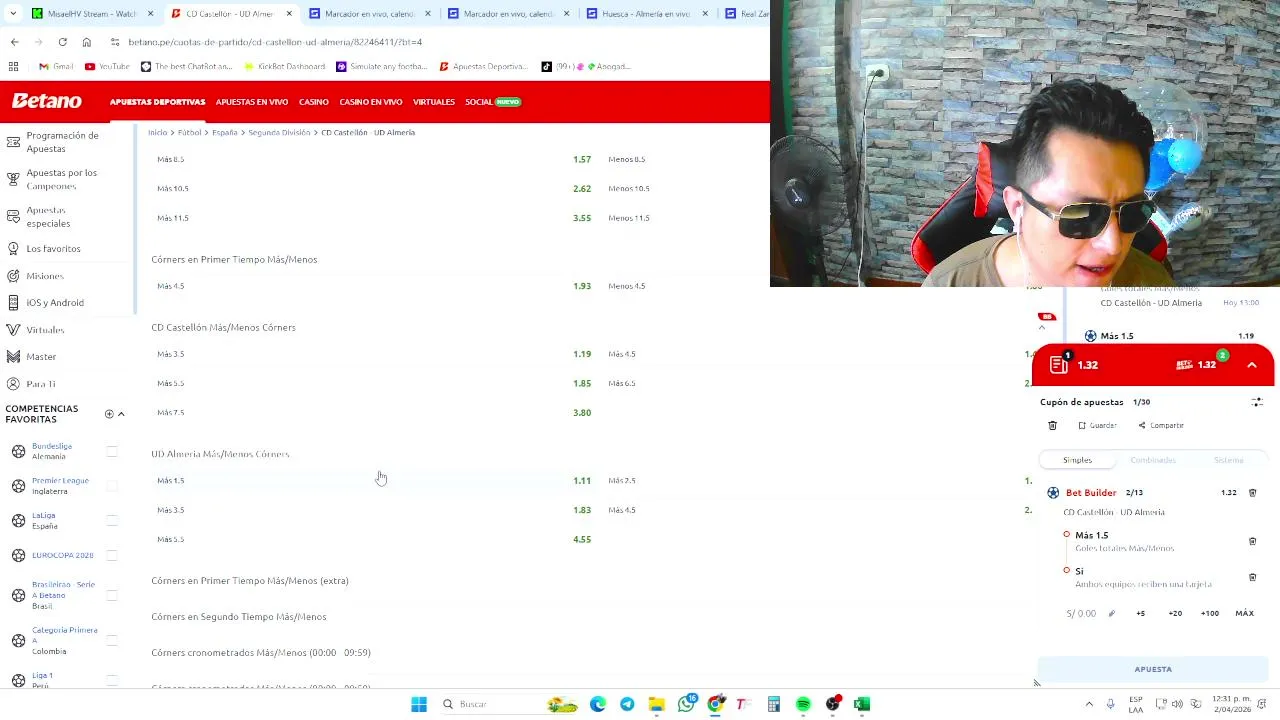This screenshot has width=1280, height=720.
Task: Show hidden system tray icons
Action: point(1089,704)
